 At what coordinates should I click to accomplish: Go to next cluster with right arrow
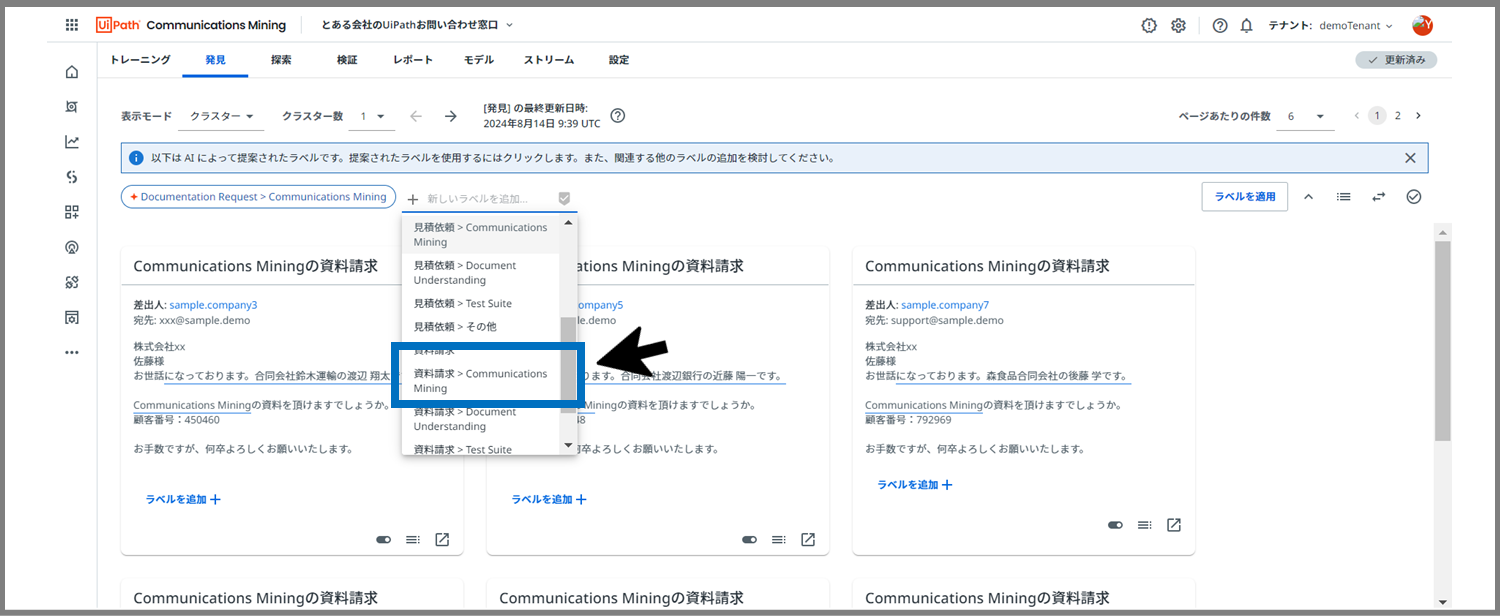(451, 116)
